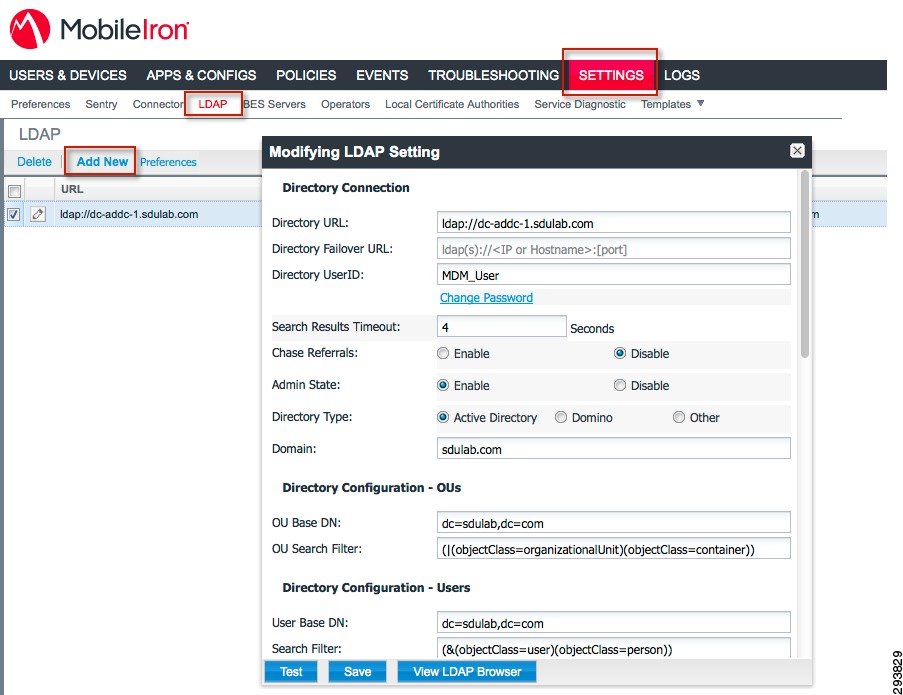Screen dimensions: 903x695
Task: Open the Connector sub-menu item
Action: coord(158,104)
